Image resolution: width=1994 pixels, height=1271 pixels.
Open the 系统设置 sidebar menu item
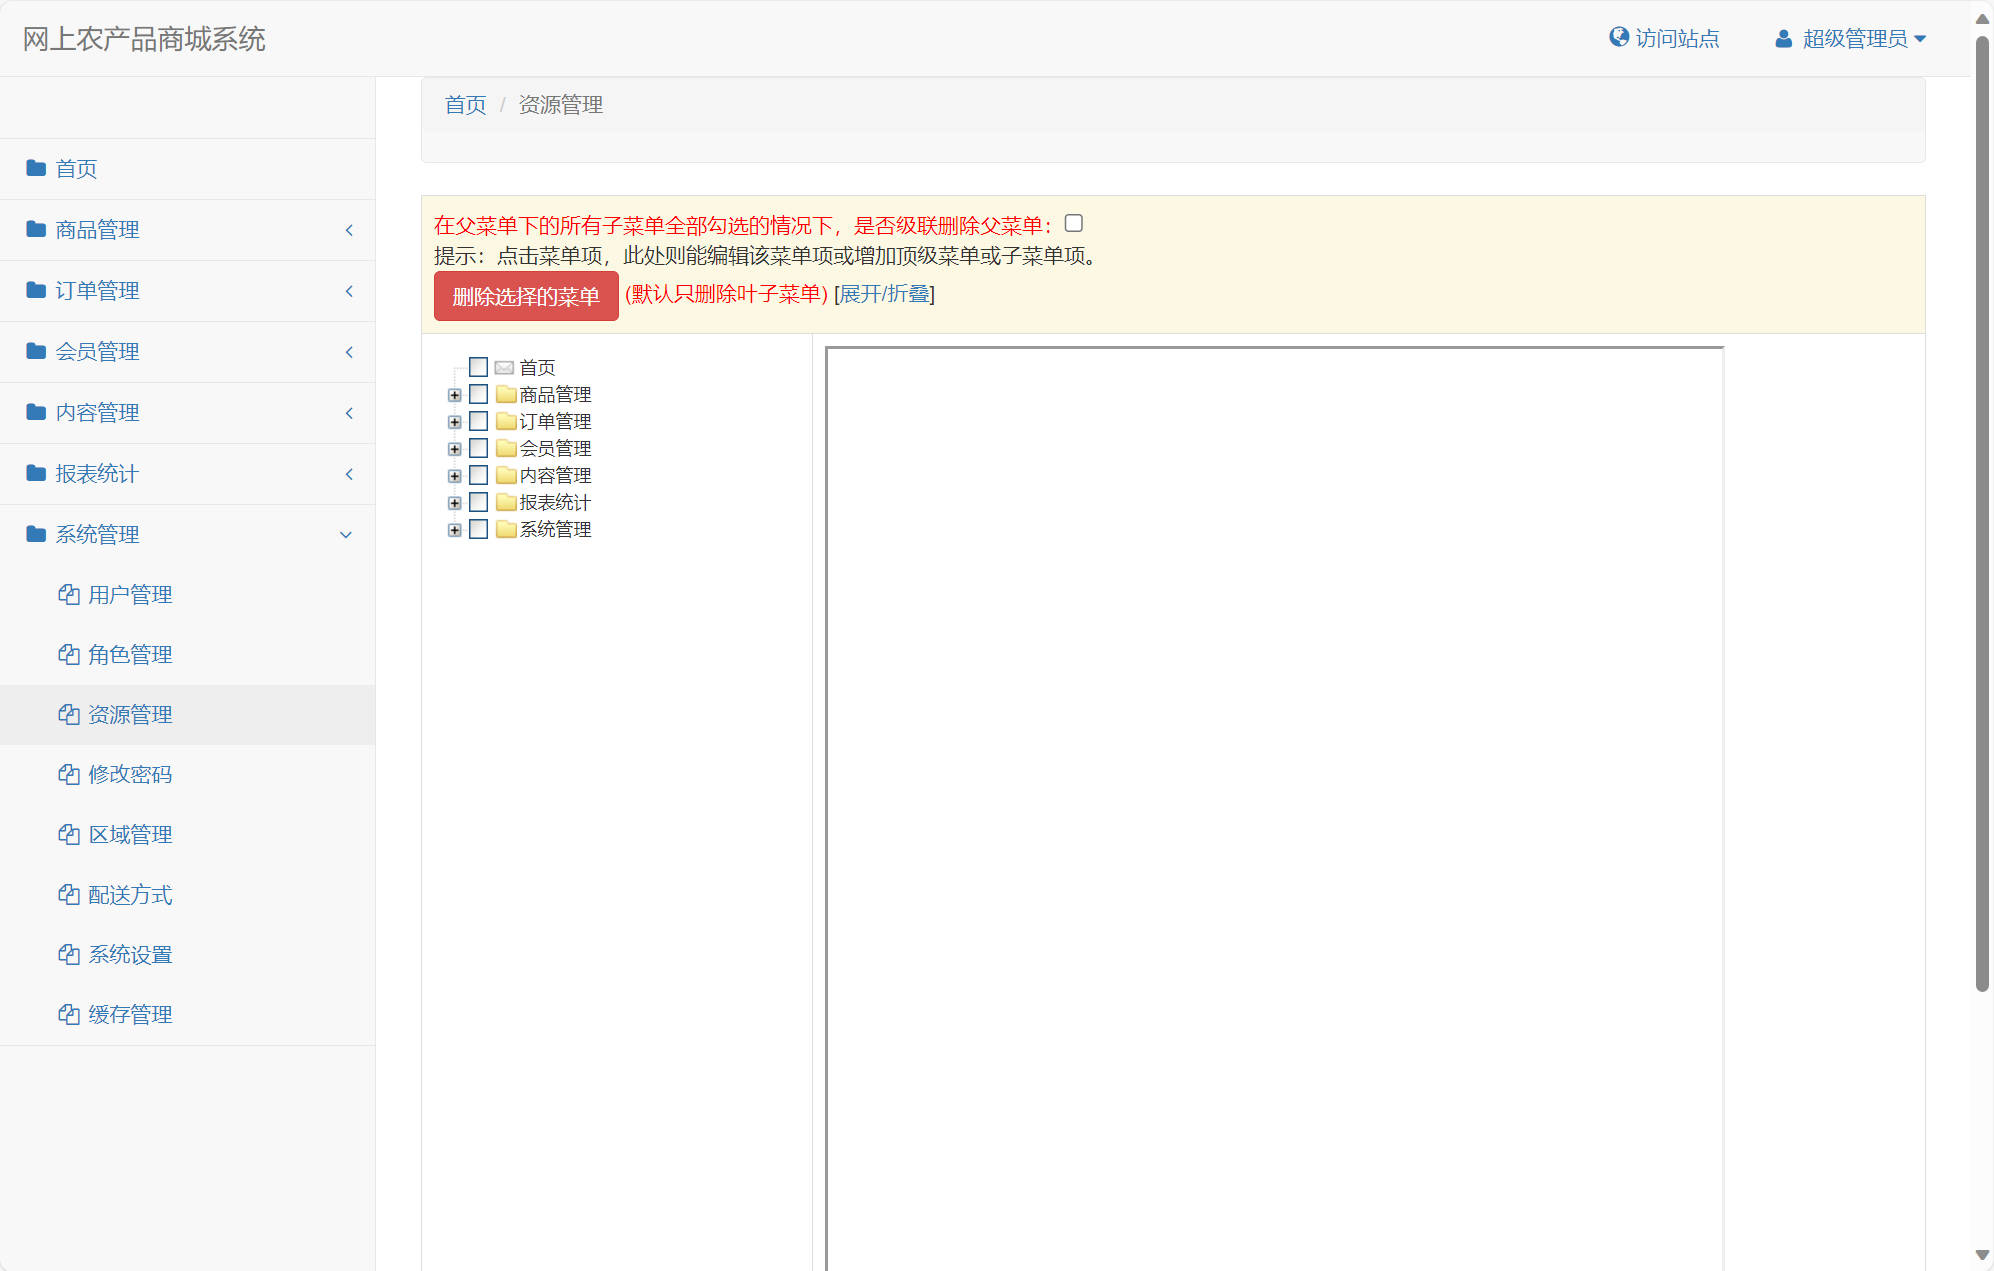(130, 955)
